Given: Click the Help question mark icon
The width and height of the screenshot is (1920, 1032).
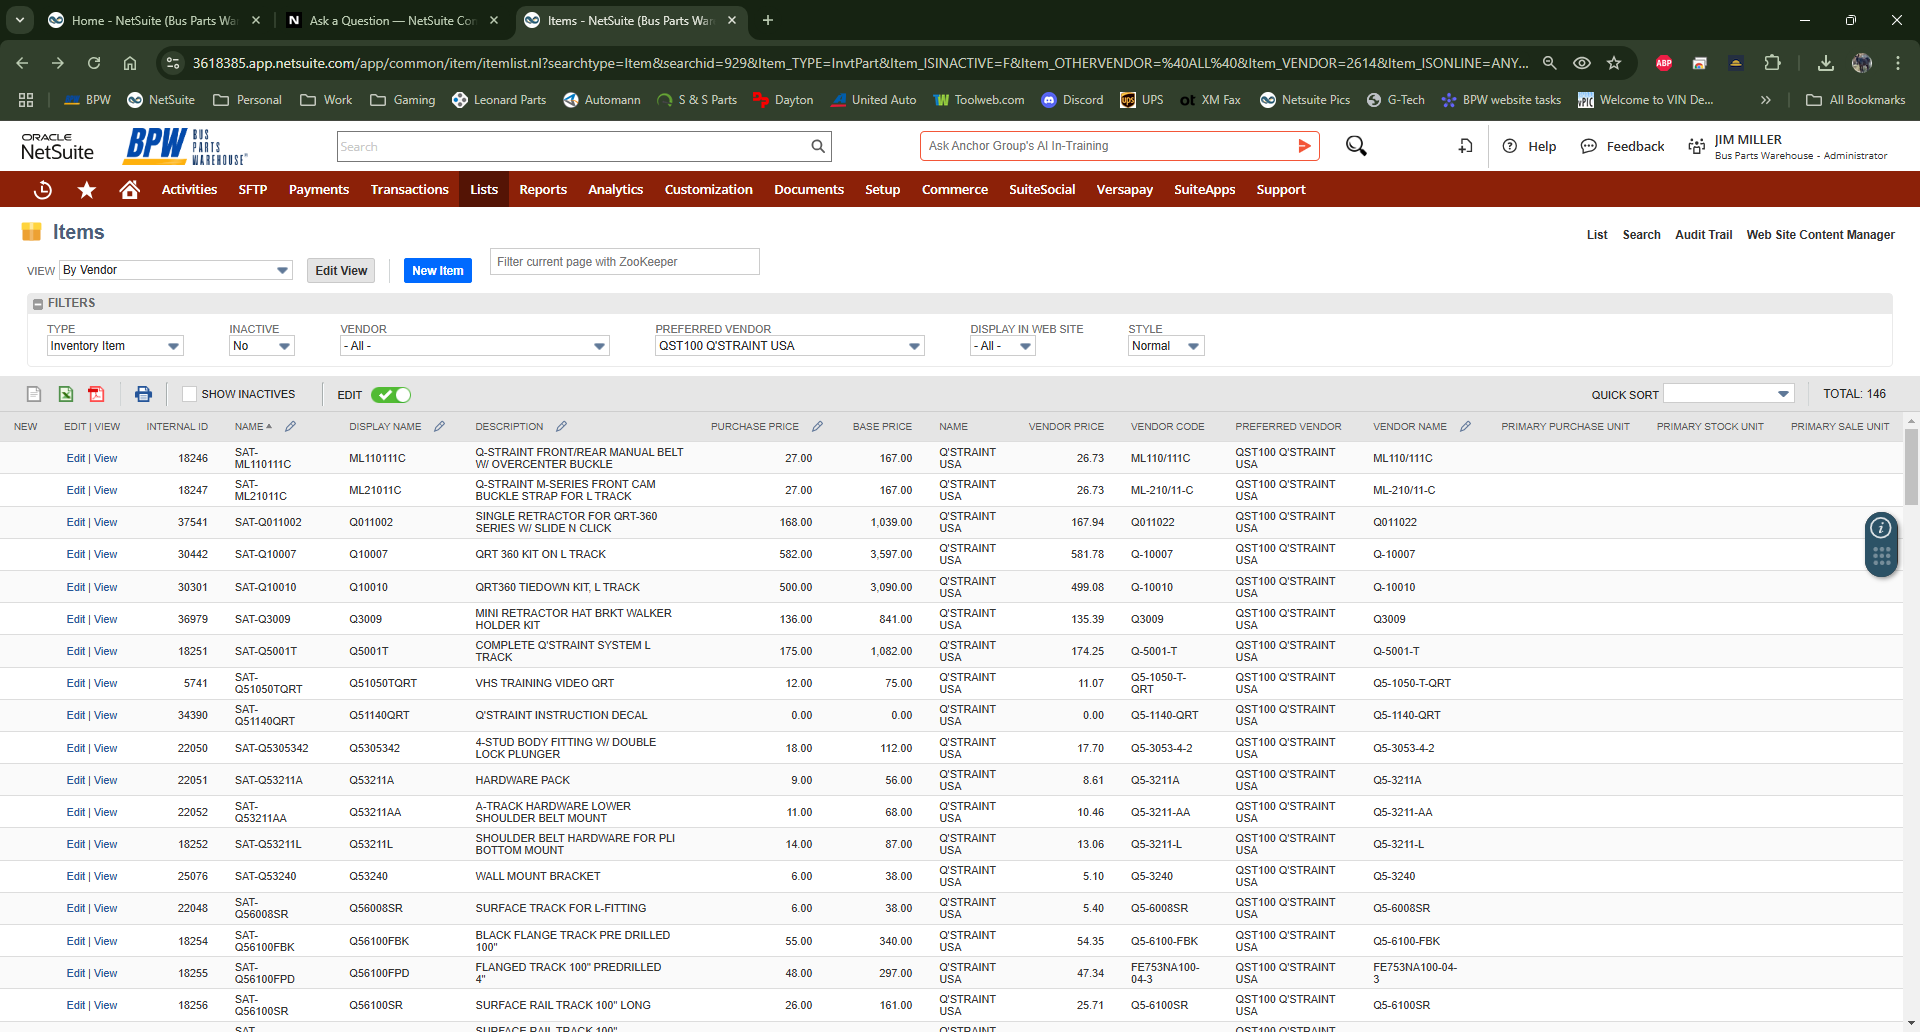Looking at the screenshot, I should [x=1510, y=146].
